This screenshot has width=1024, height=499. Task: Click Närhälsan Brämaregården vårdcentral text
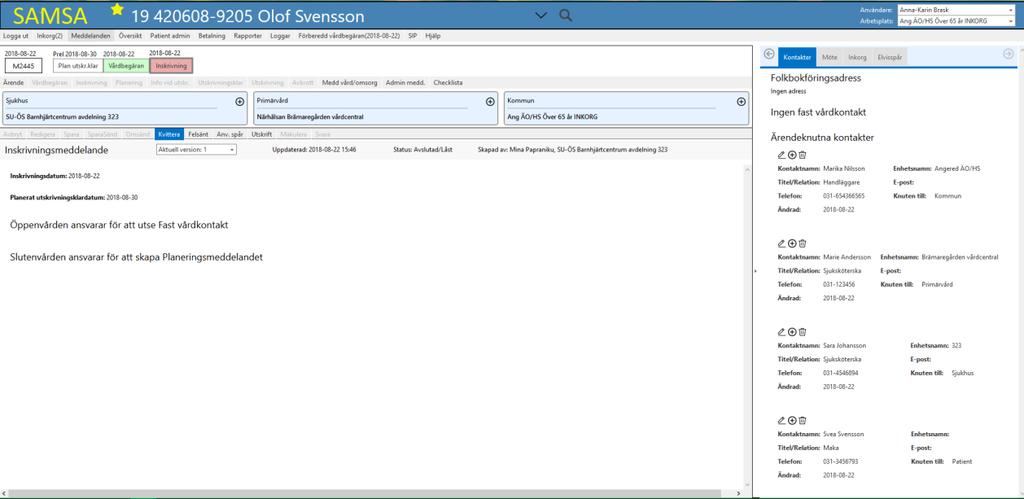[310, 117]
